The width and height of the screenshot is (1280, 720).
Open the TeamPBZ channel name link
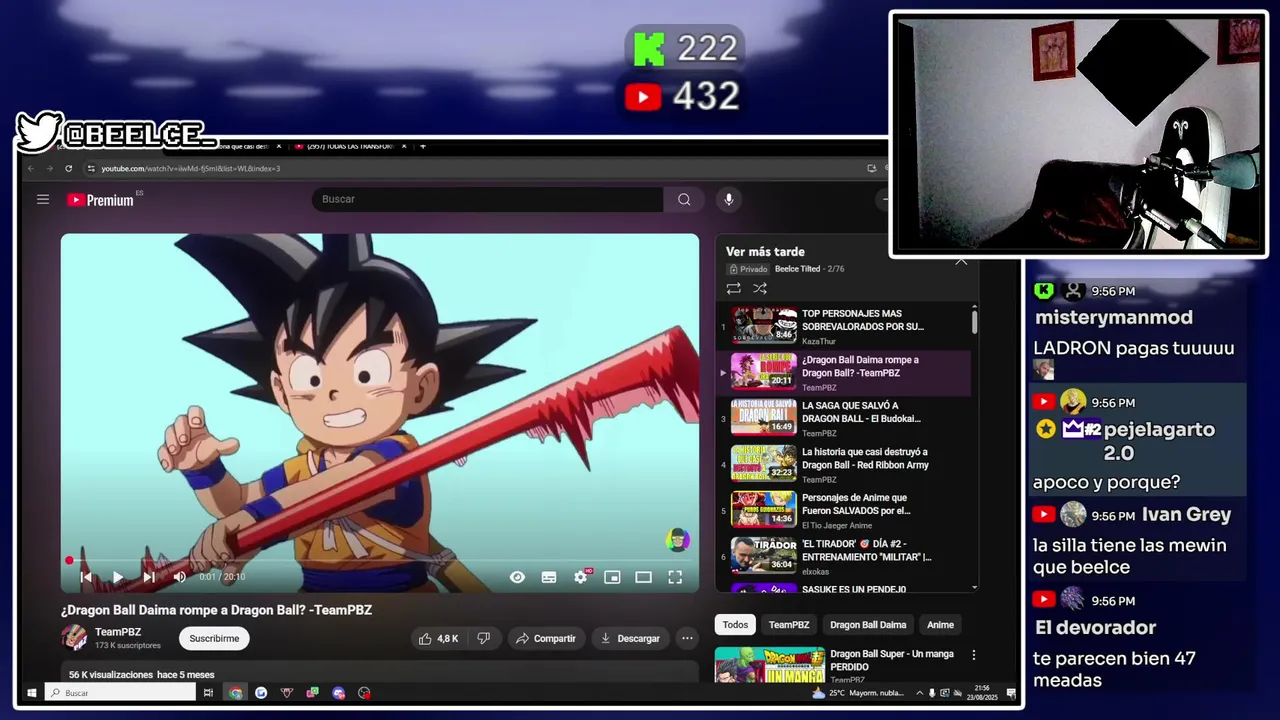click(x=118, y=632)
